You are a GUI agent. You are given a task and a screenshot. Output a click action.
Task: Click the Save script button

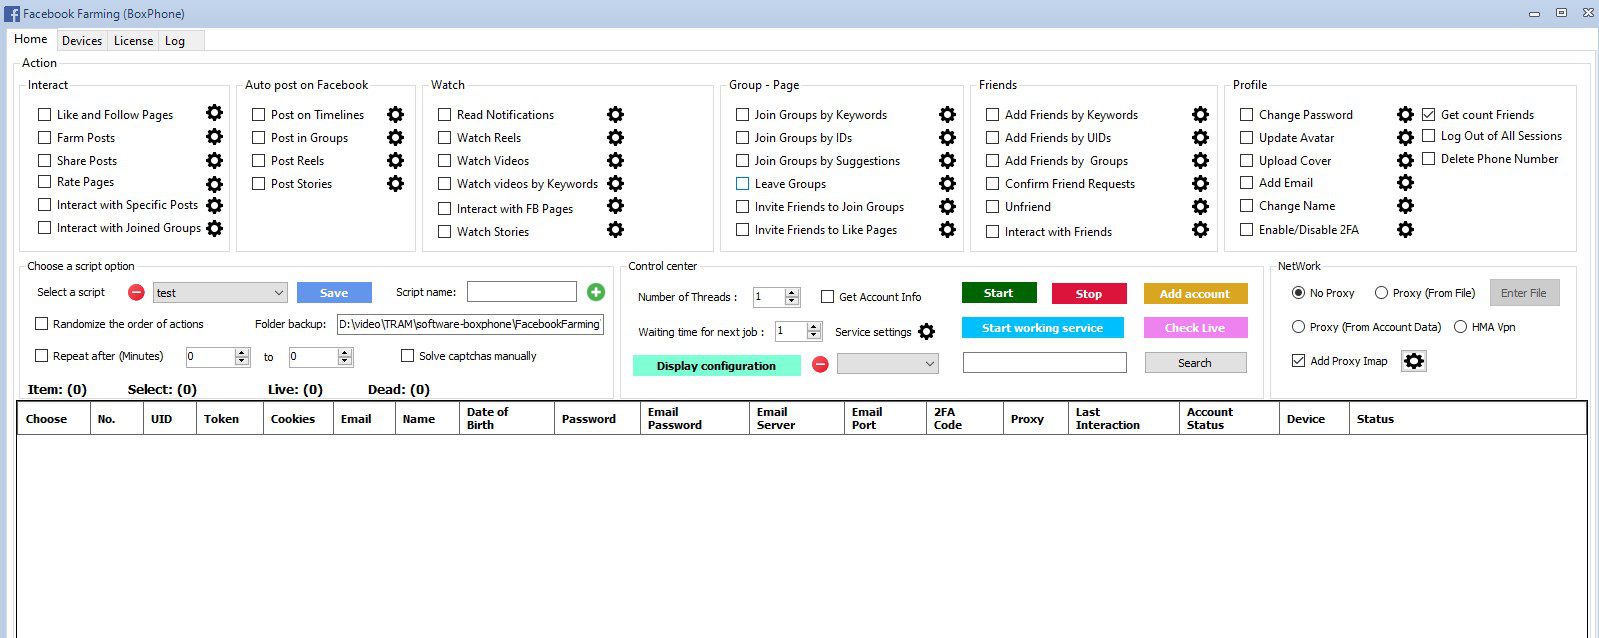pos(334,293)
